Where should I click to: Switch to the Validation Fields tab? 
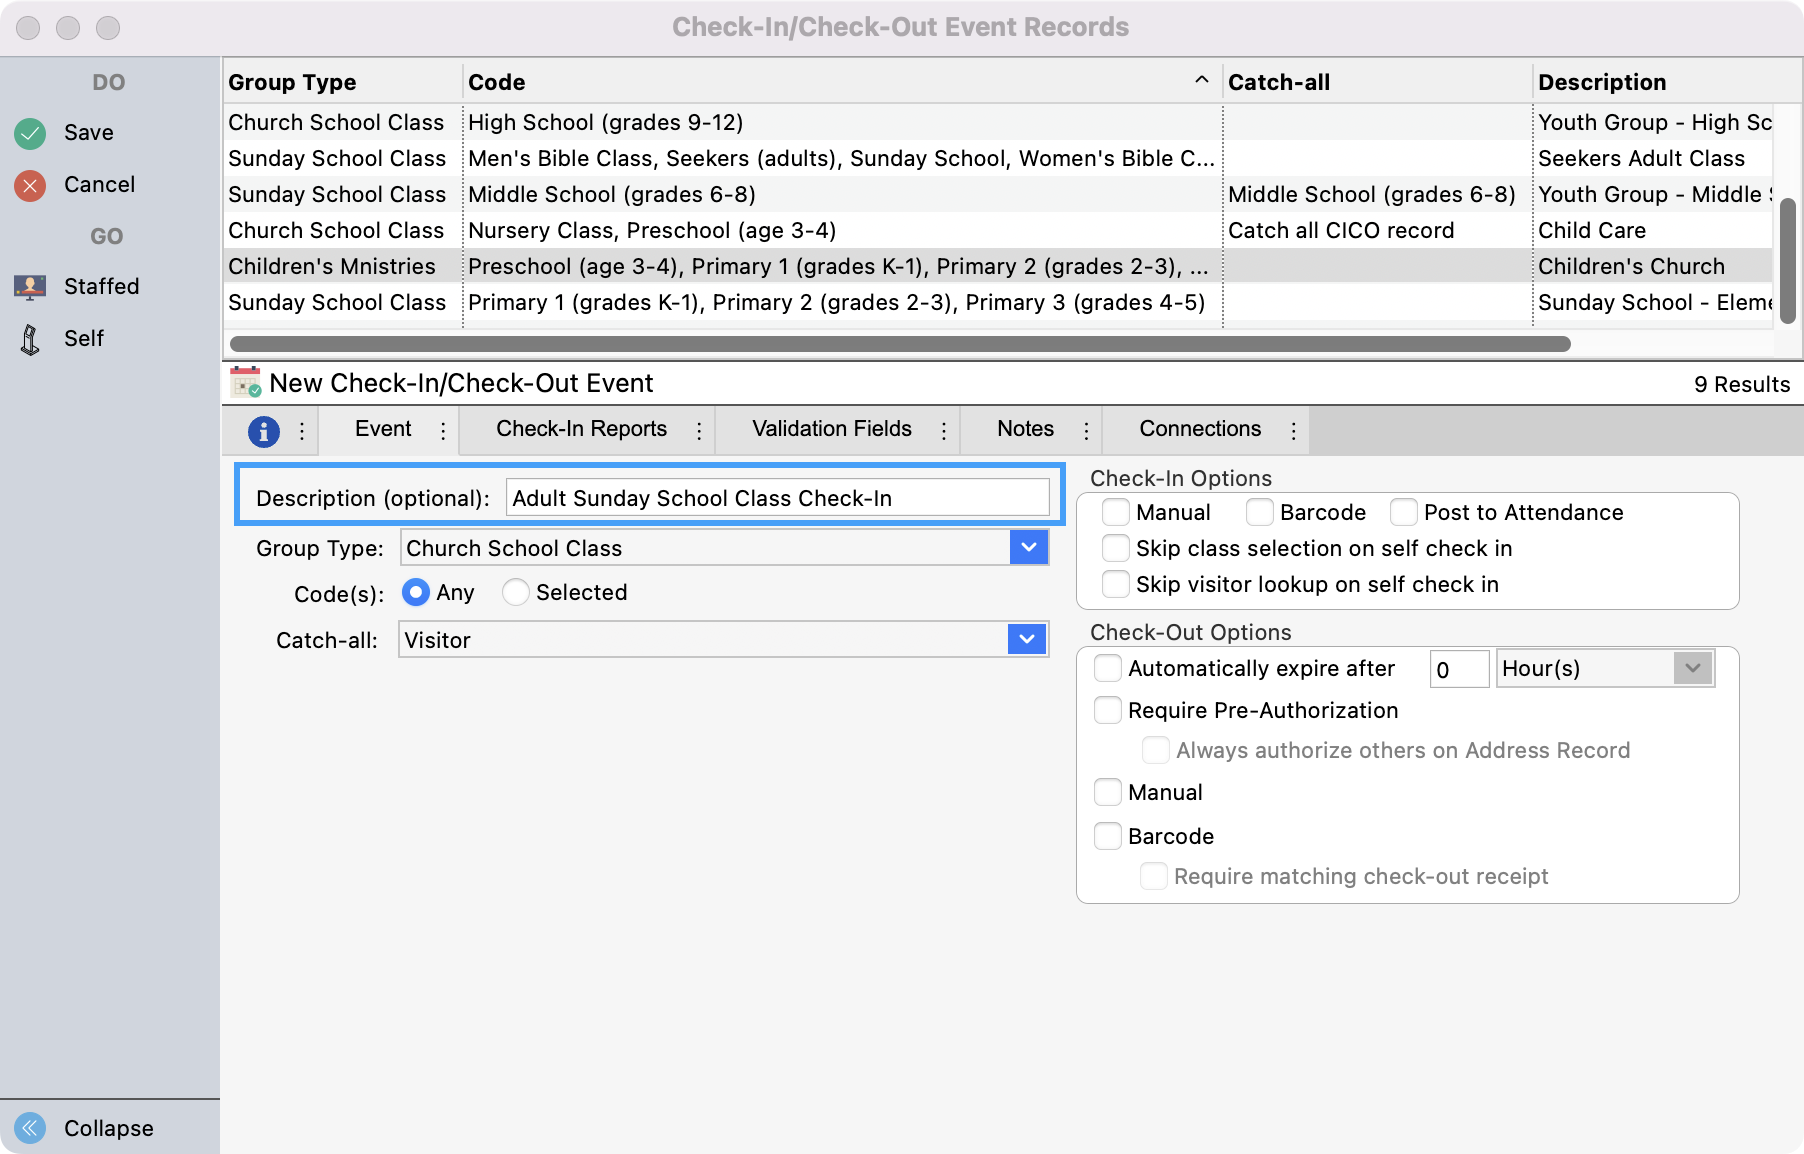[830, 429]
